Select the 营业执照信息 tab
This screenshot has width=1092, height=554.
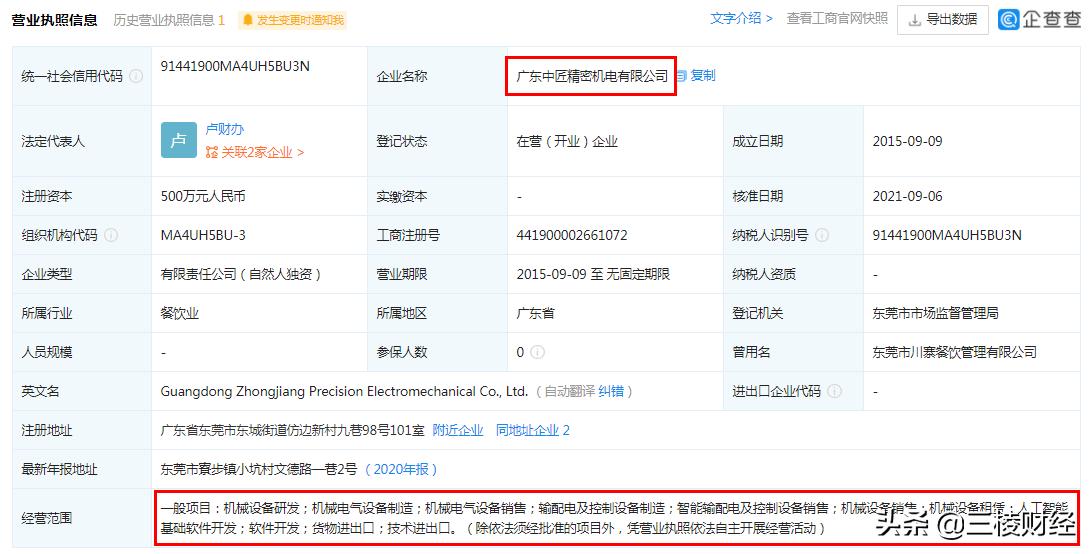click(54, 20)
